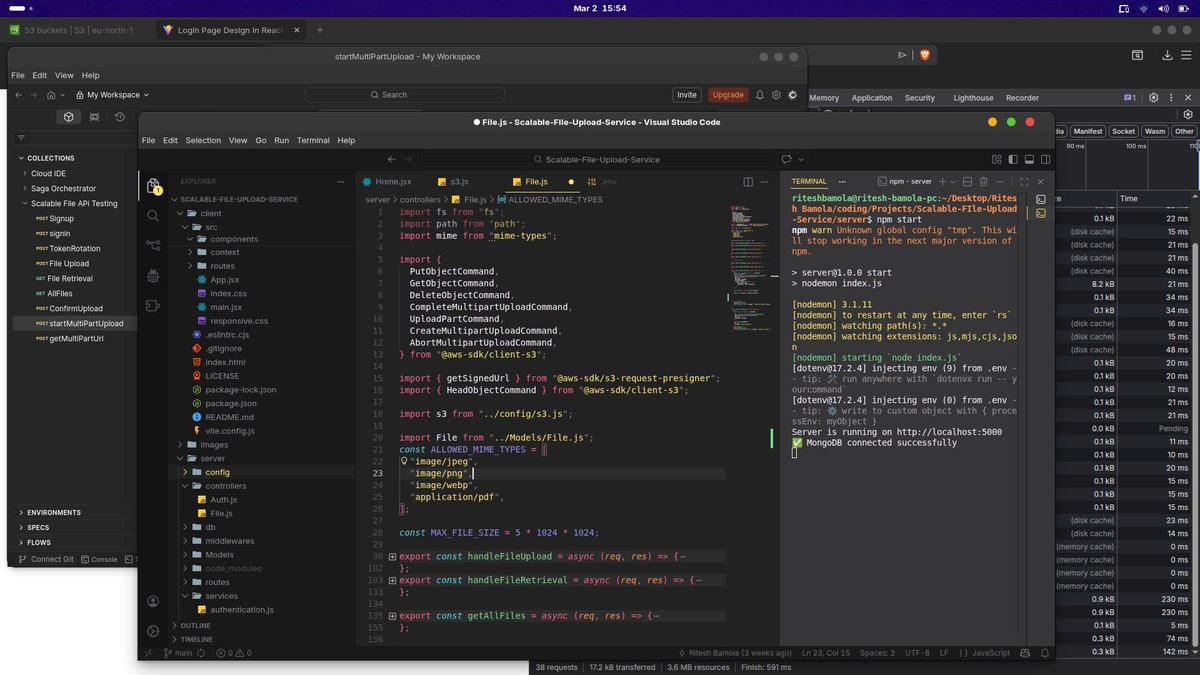Open Auth.js file in controllers folder
1200x675 pixels.
[224, 499]
